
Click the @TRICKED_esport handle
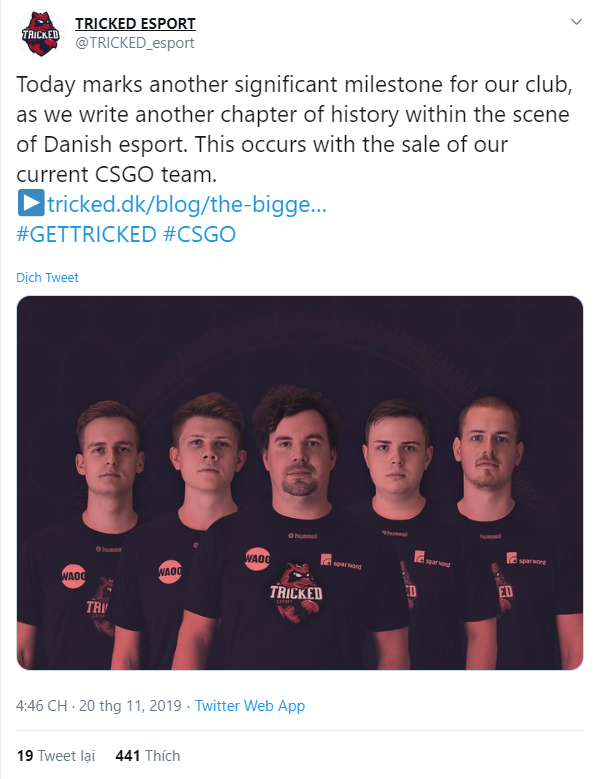click(135, 43)
